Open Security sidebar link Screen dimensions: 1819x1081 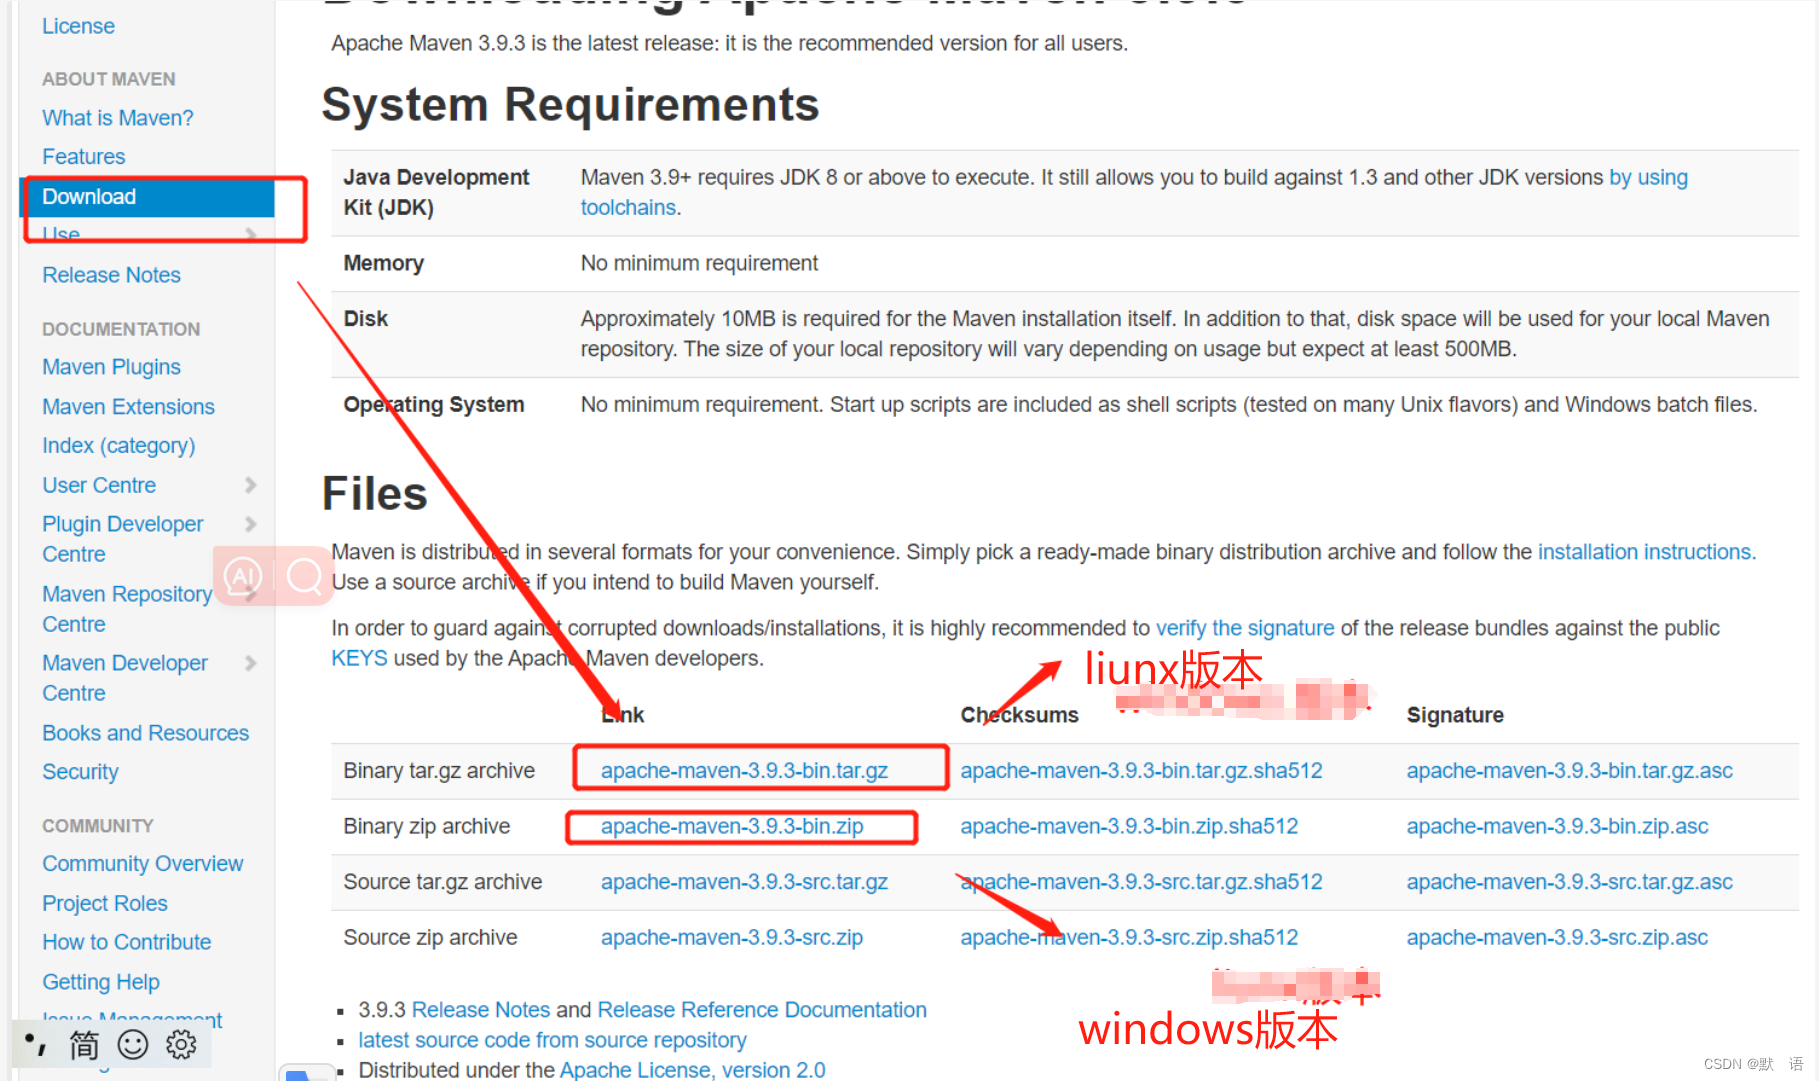coord(80,772)
